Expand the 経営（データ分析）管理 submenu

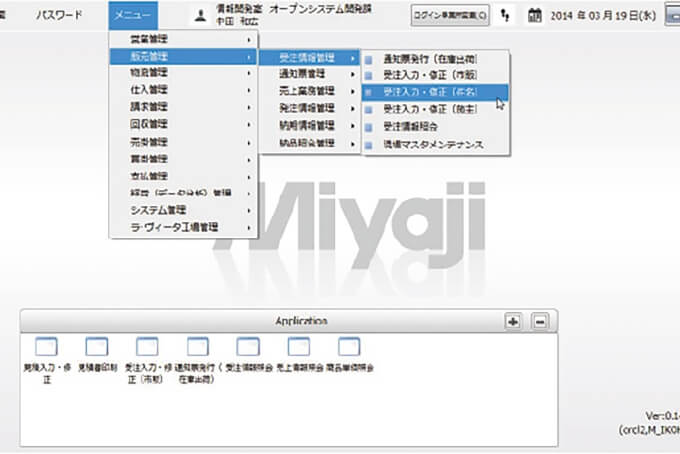(x=184, y=193)
